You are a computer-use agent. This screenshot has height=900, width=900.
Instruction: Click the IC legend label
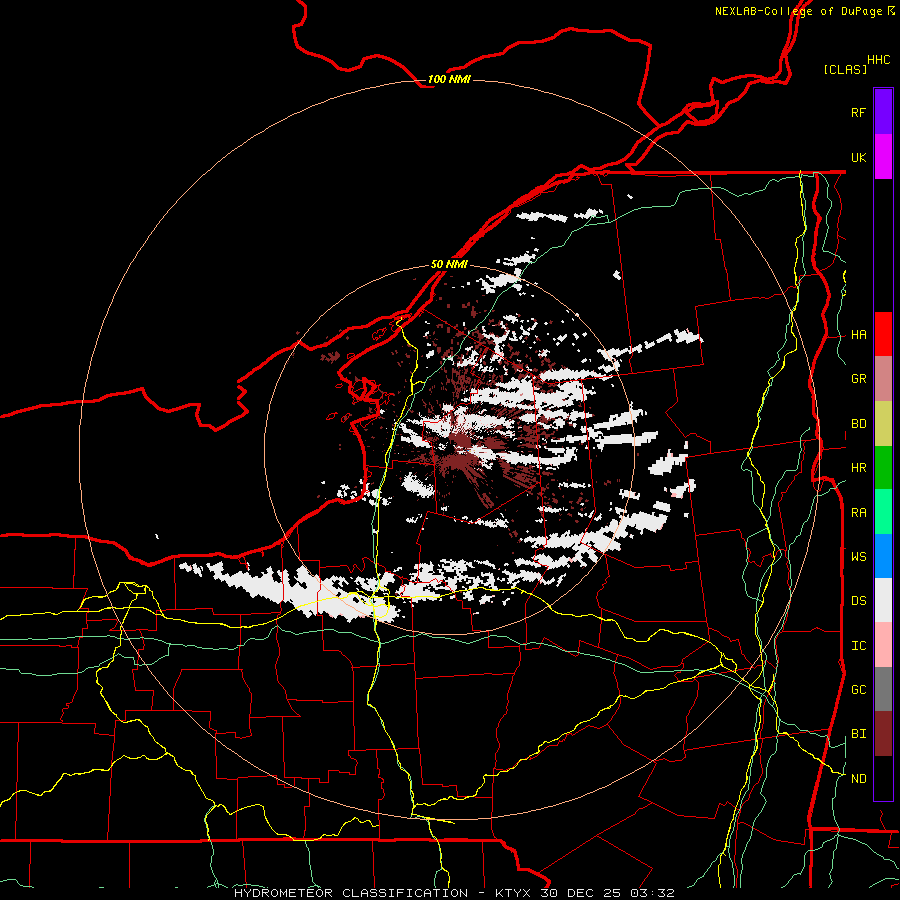point(858,646)
